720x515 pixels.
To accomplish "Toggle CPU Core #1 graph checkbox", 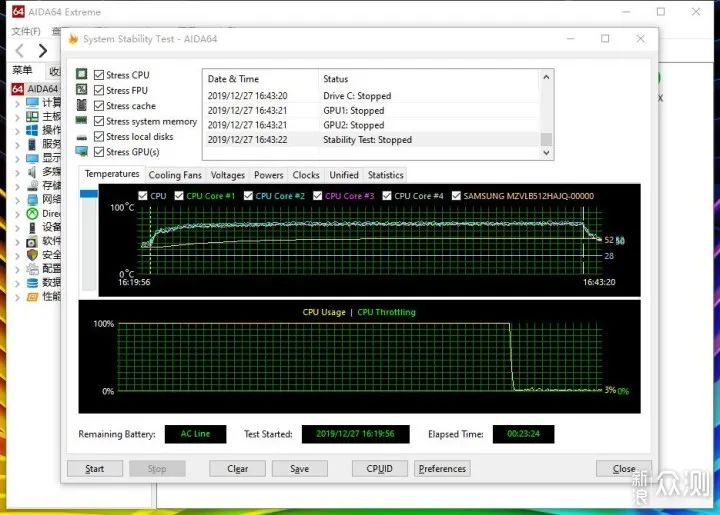I will point(179,196).
